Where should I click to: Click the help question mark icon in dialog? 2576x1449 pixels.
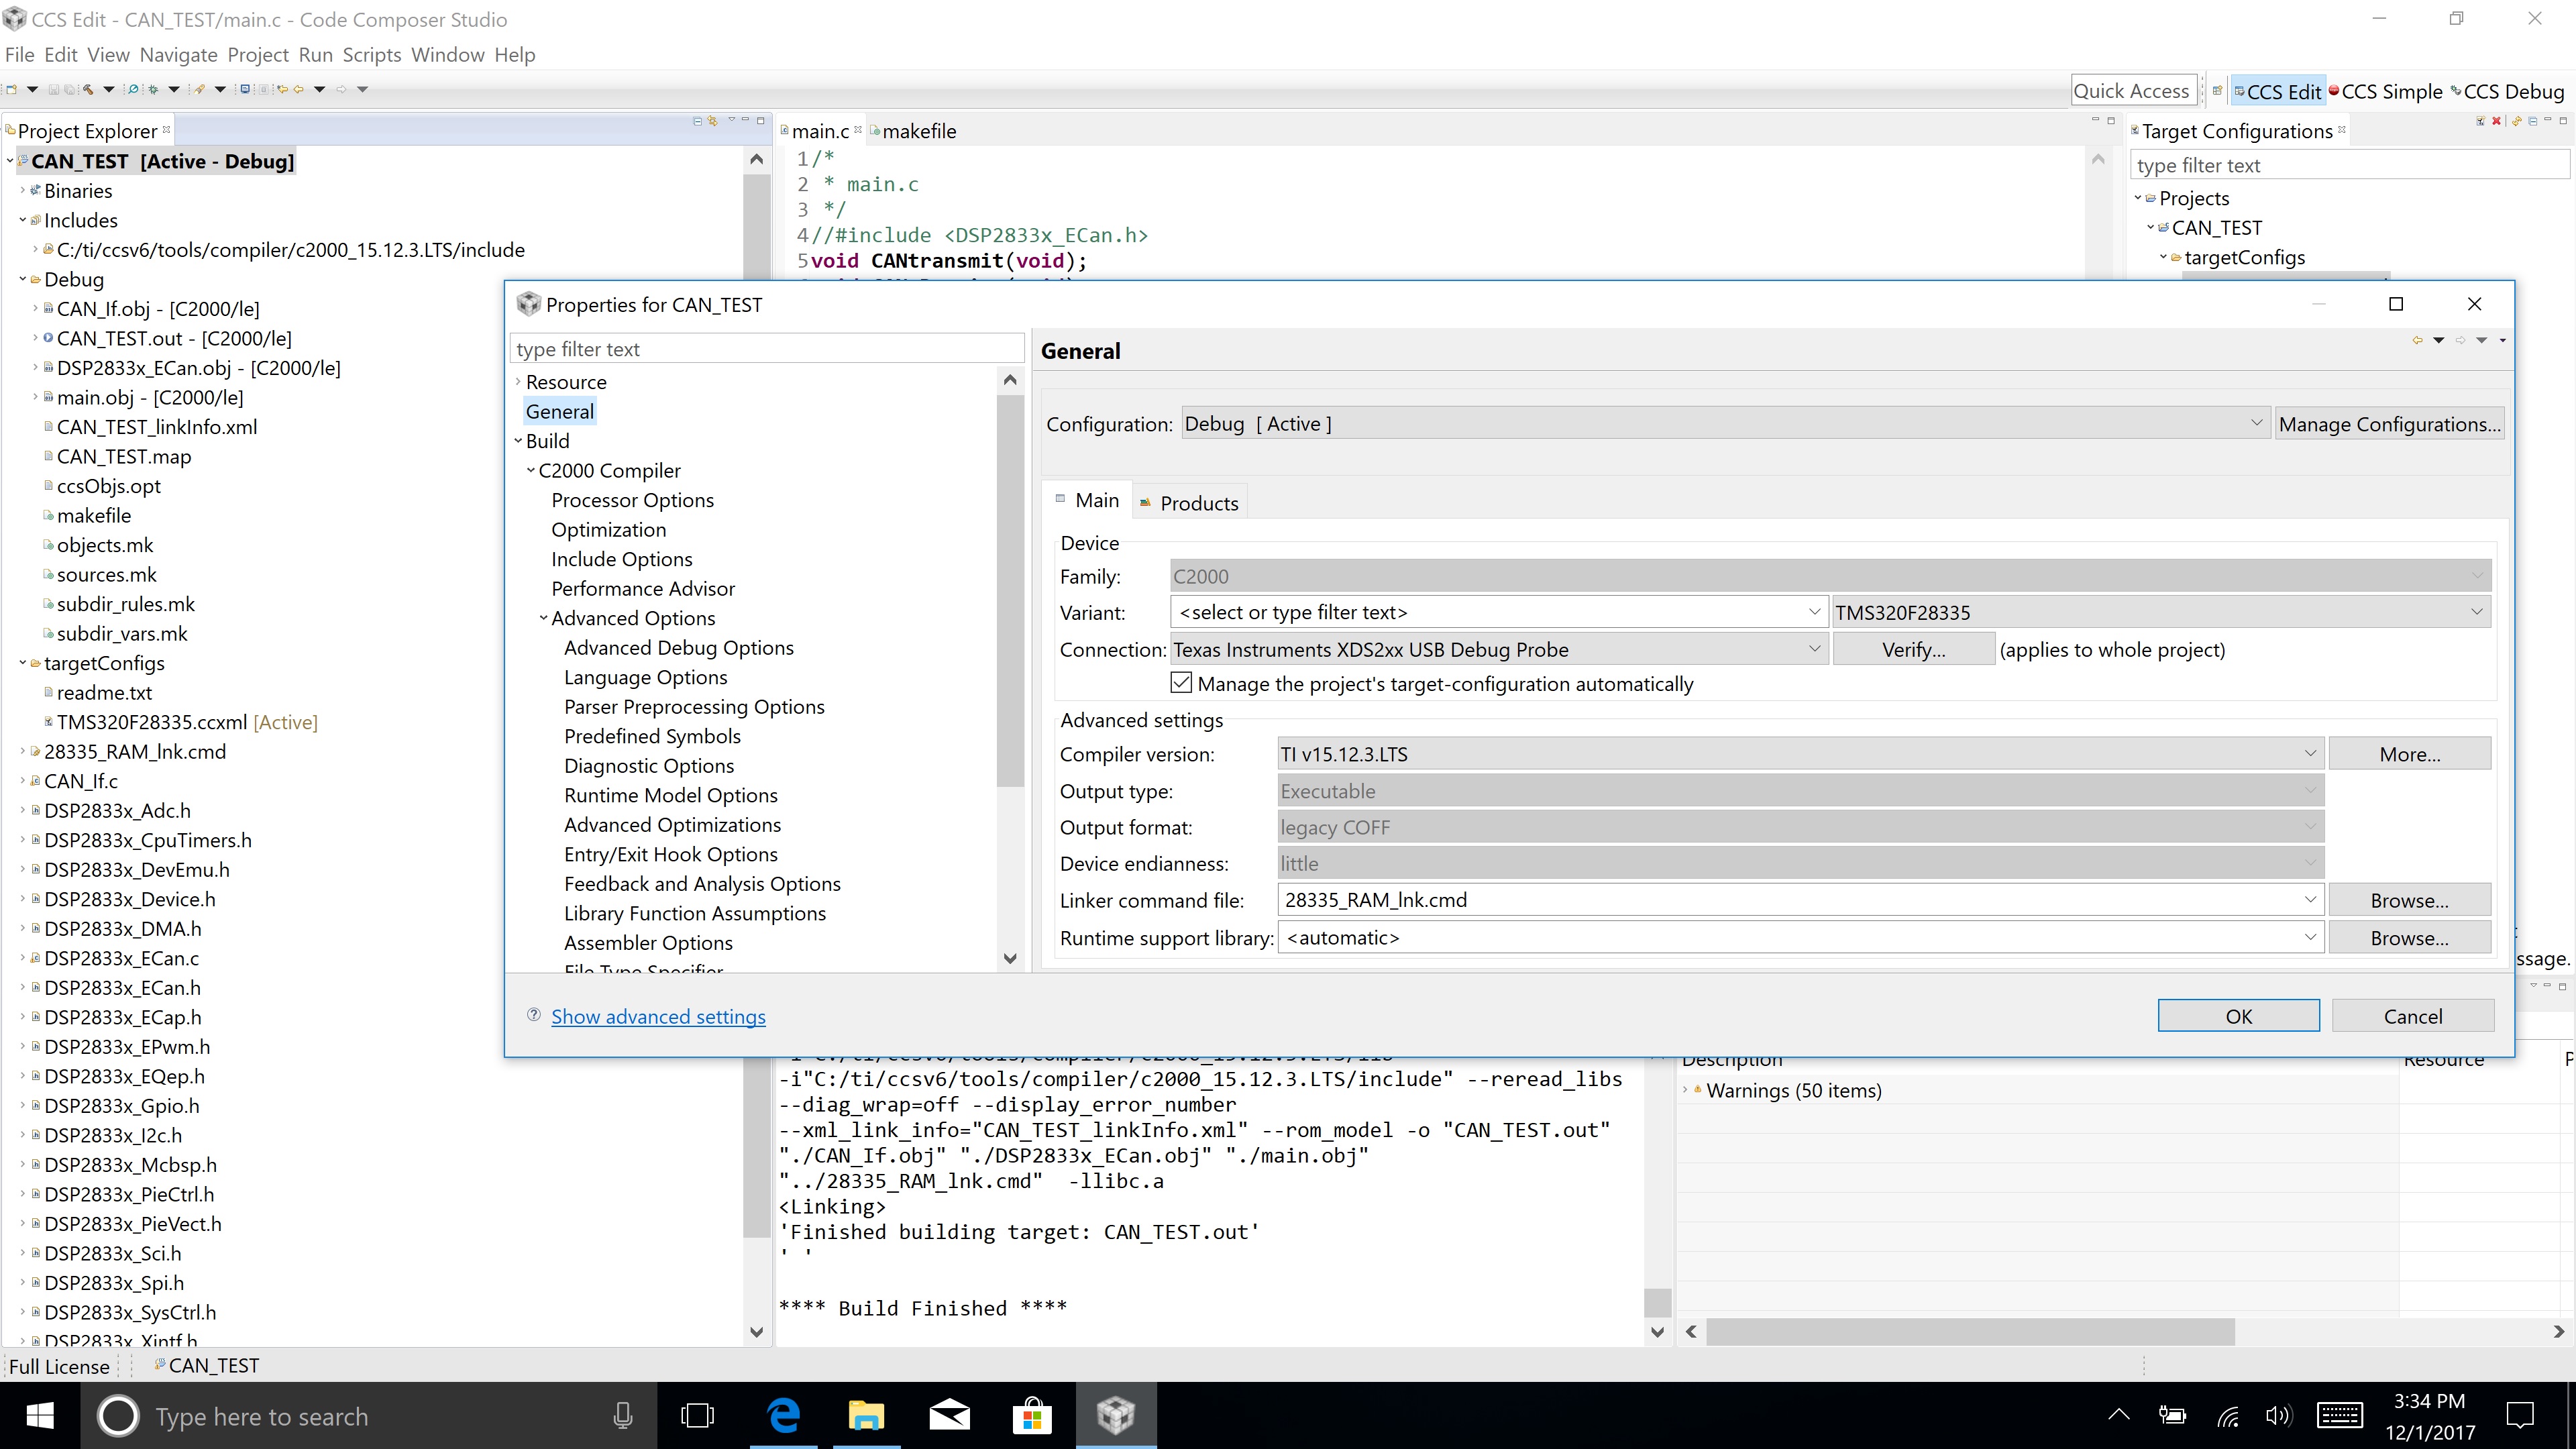534,1015
